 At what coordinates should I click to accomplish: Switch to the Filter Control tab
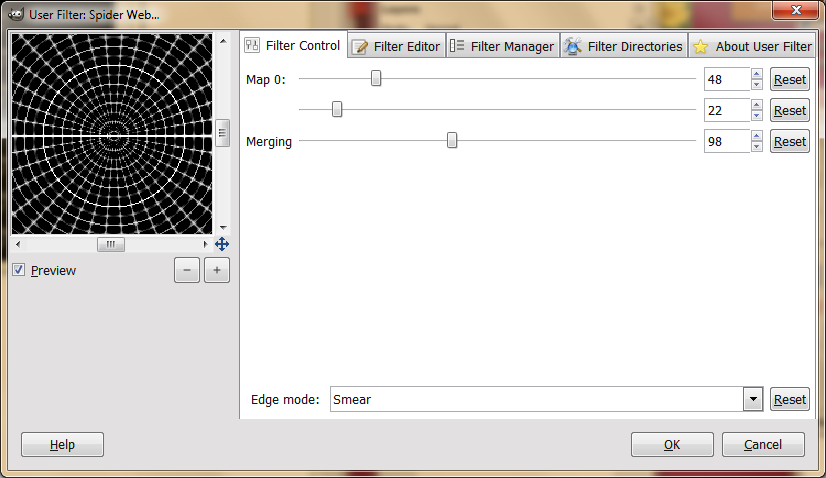coord(294,45)
